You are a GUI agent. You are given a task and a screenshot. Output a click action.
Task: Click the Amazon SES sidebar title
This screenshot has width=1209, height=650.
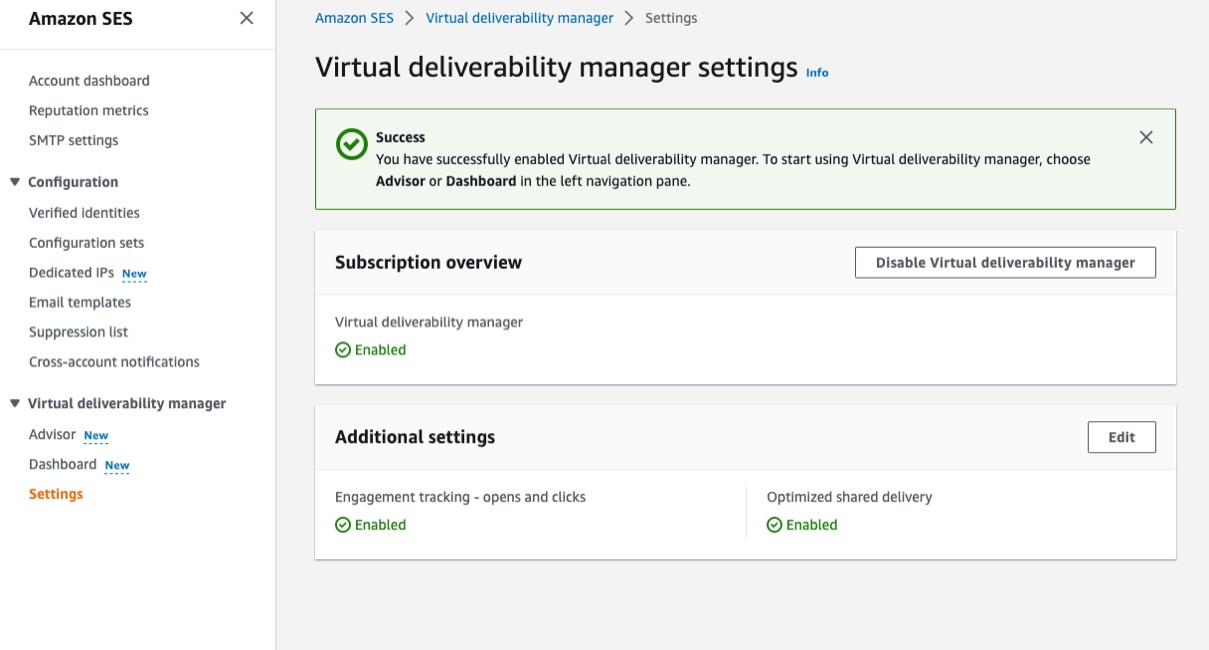click(81, 19)
